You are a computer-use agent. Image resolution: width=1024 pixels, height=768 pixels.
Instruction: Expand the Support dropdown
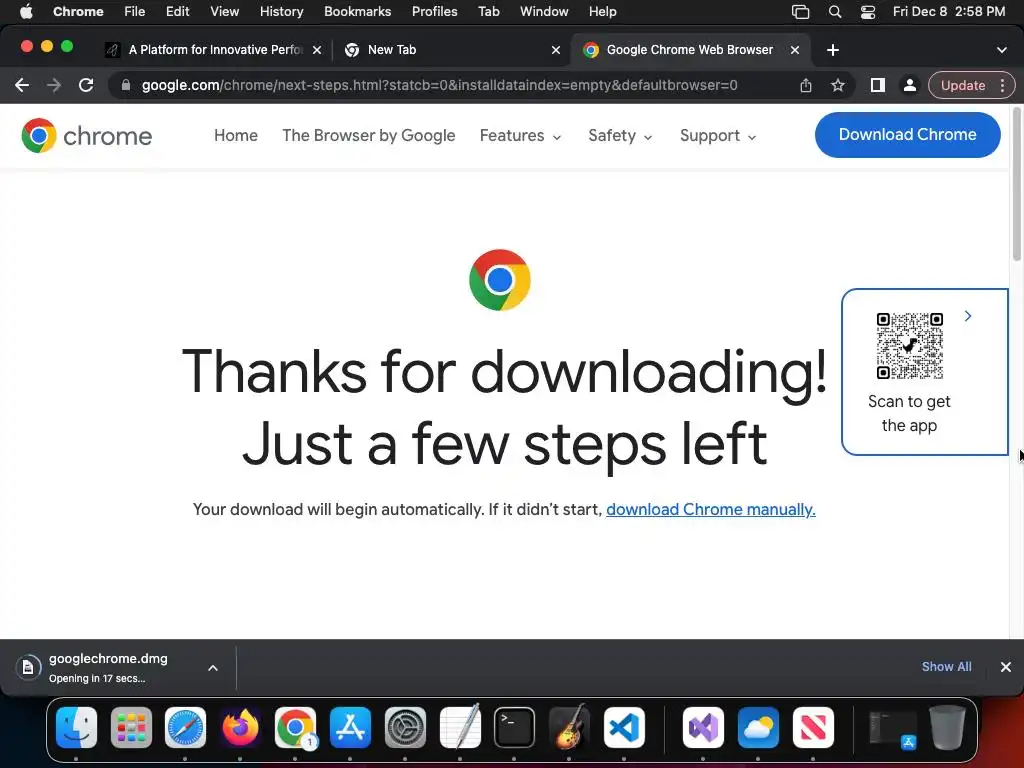718,136
